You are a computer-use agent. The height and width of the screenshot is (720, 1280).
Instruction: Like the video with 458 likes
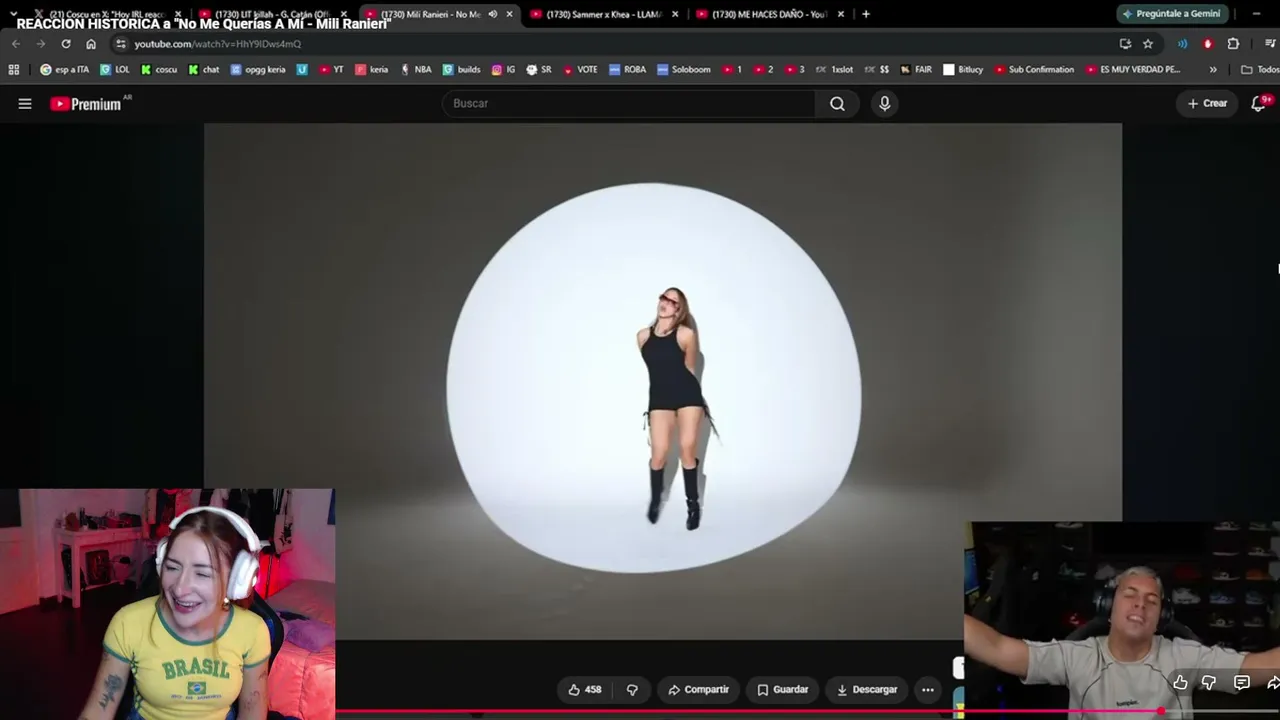pyautogui.click(x=585, y=689)
